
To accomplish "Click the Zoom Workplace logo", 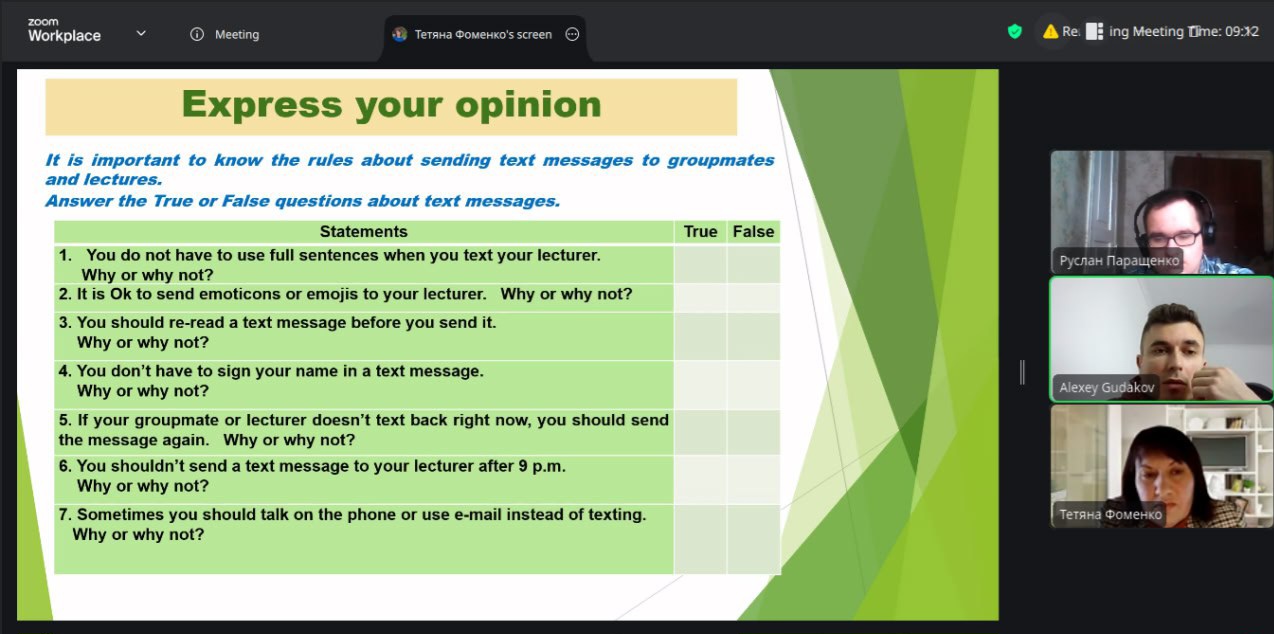I will 64,31.
